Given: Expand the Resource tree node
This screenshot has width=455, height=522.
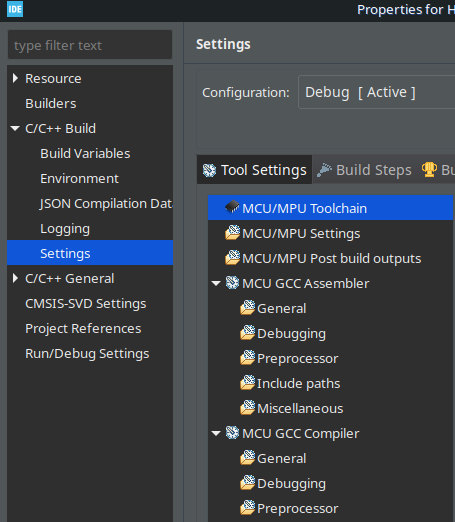Looking at the screenshot, I should click(x=15, y=78).
